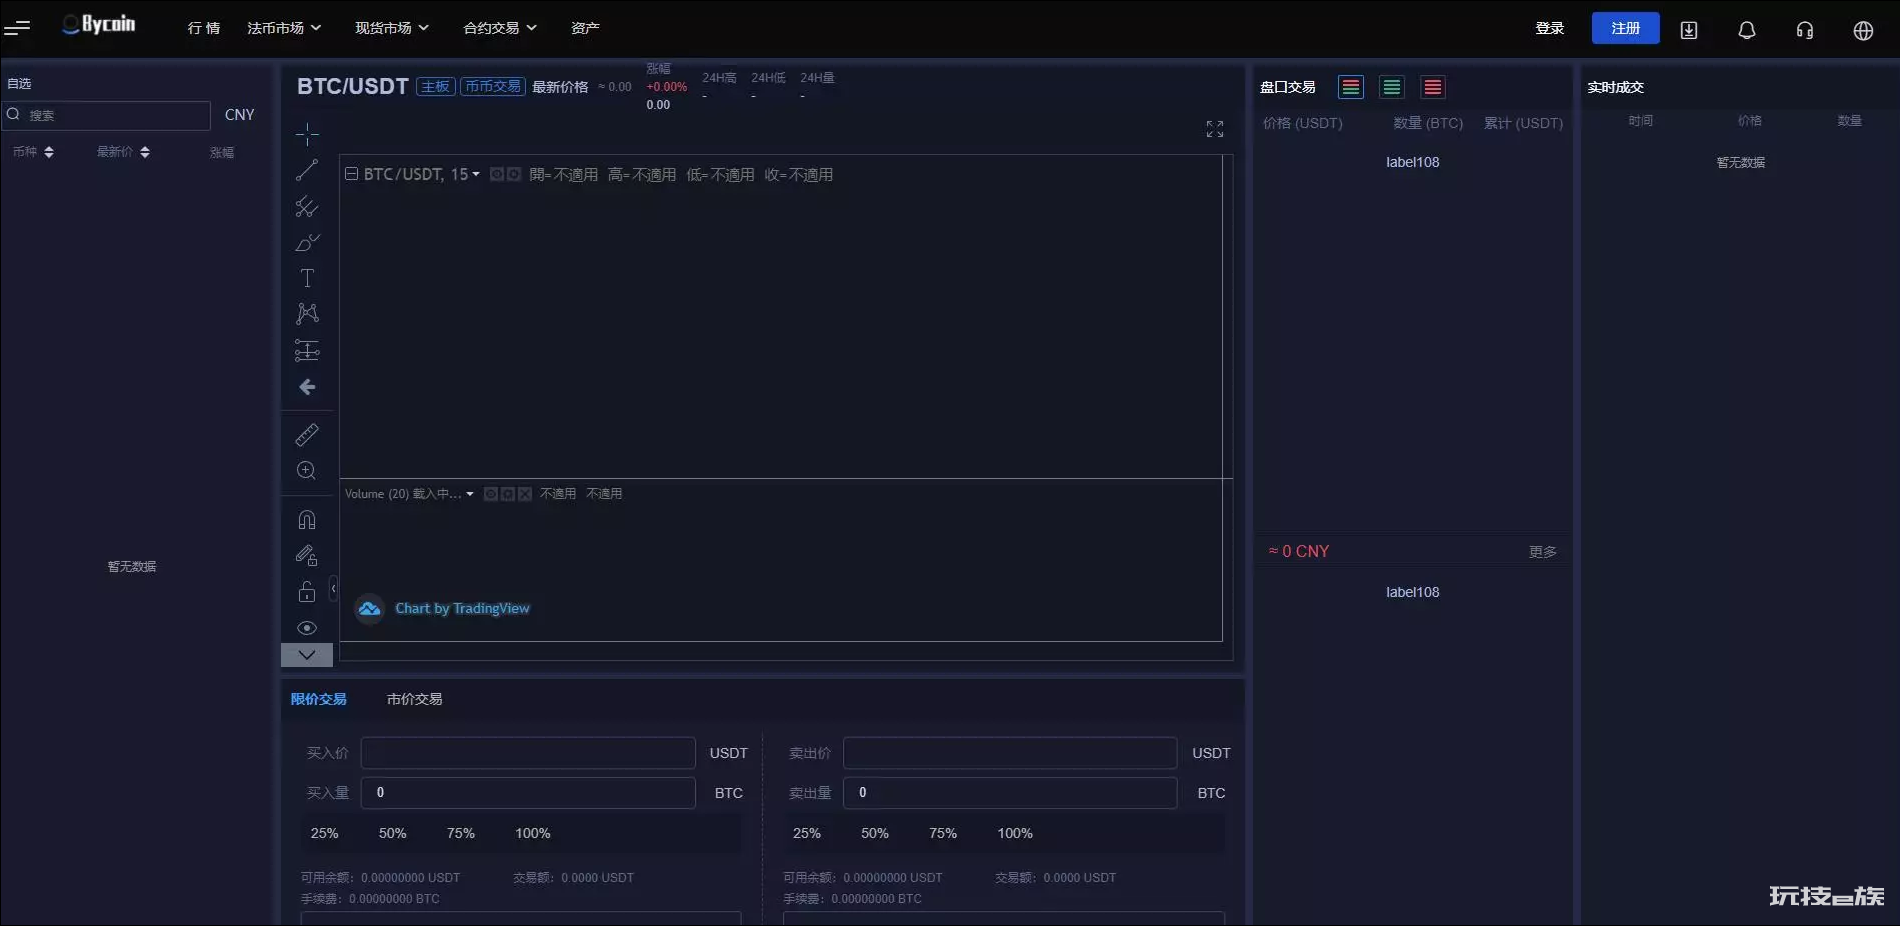This screenshot has width=1900, height=926.
Task: Switch to 限价交易 tab
Action: click(319, 699)
